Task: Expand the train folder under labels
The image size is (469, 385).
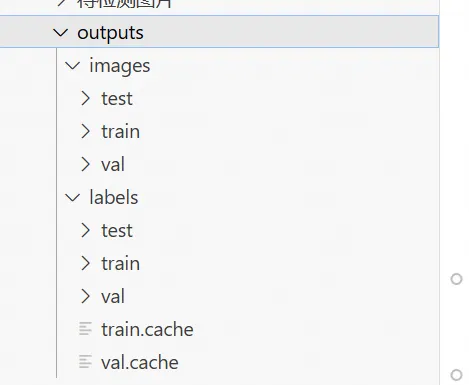Action: (x=86, y=263)
